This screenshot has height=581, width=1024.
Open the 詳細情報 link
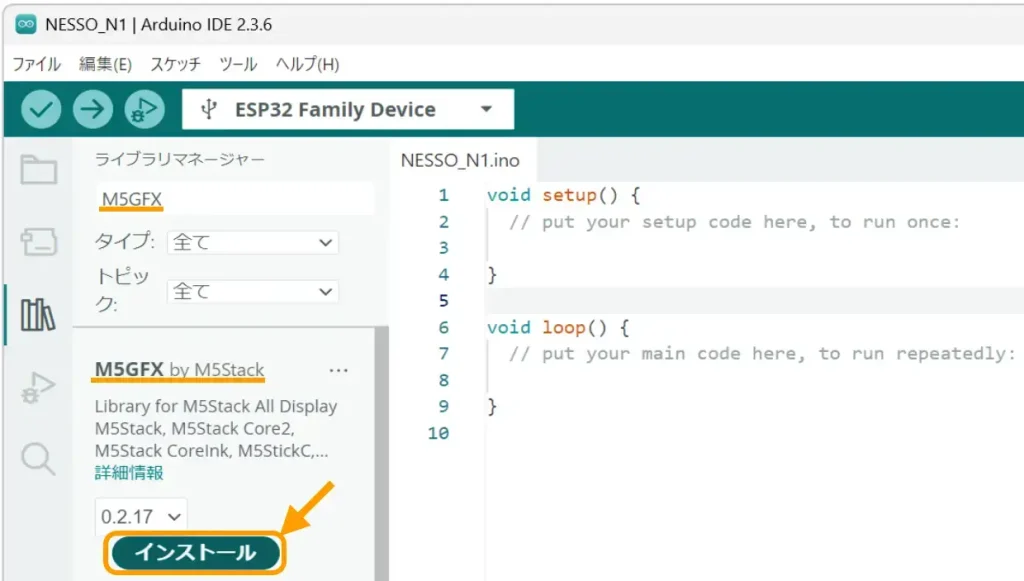129,472
